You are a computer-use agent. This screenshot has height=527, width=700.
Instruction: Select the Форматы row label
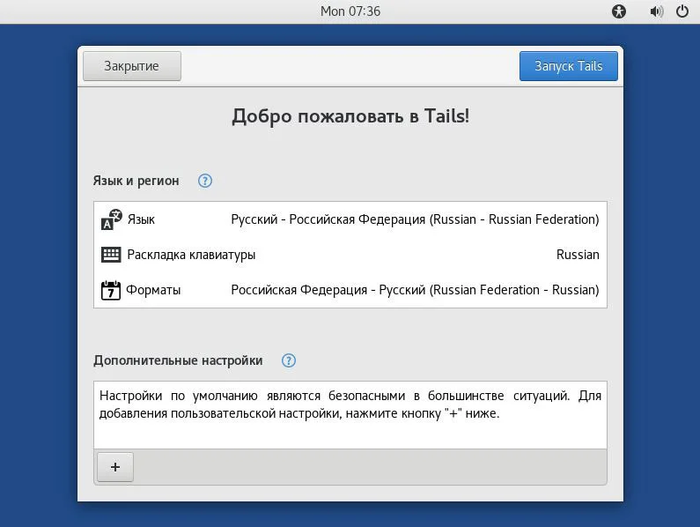click(153, 290)
